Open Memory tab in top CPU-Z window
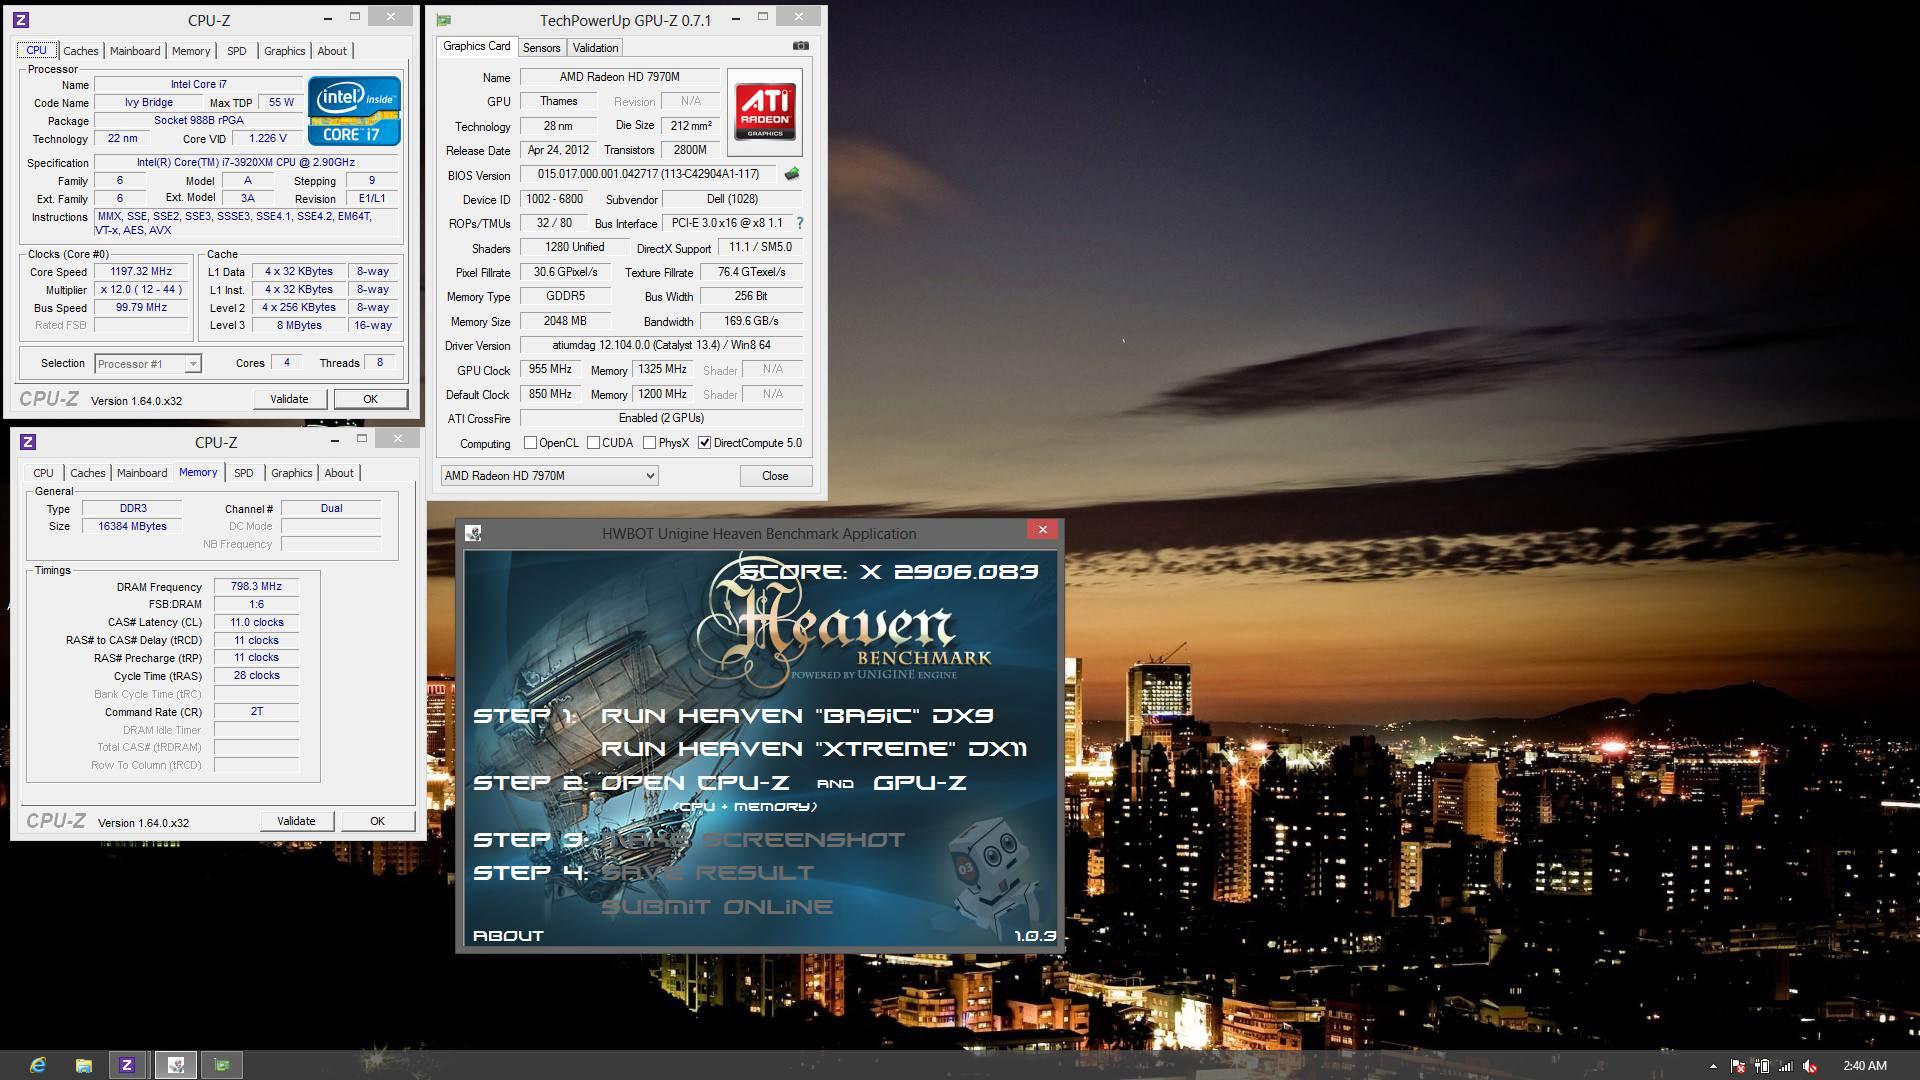 (191, 51)
